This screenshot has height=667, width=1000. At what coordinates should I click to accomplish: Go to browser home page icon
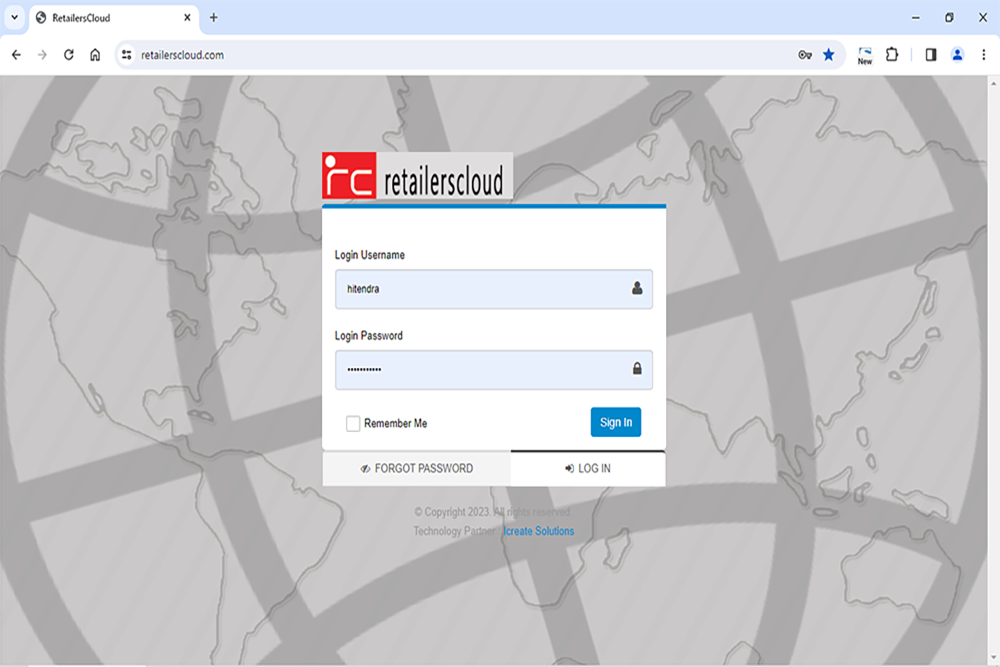(x=95, y=55)
